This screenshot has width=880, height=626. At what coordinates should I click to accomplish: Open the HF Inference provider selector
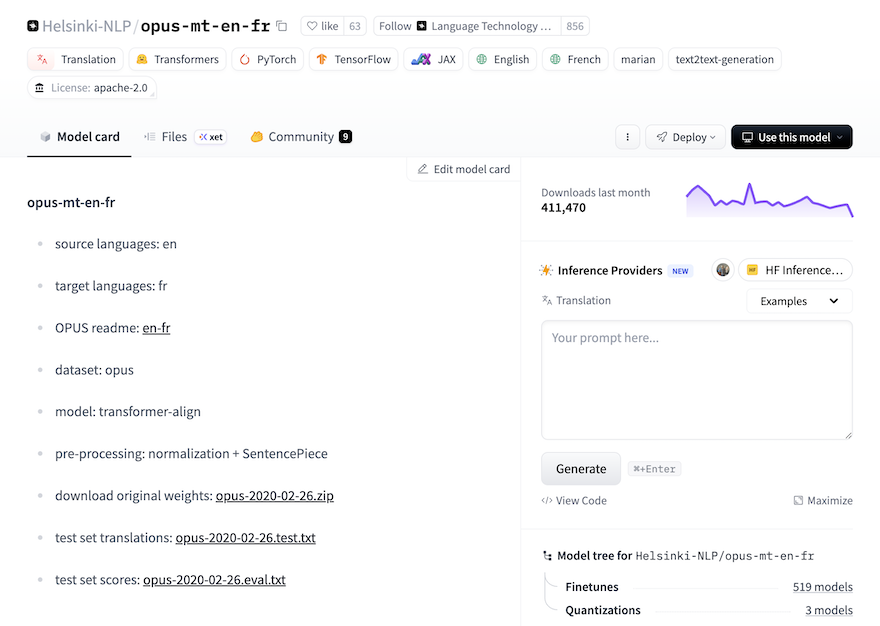(x=795, y=269)
